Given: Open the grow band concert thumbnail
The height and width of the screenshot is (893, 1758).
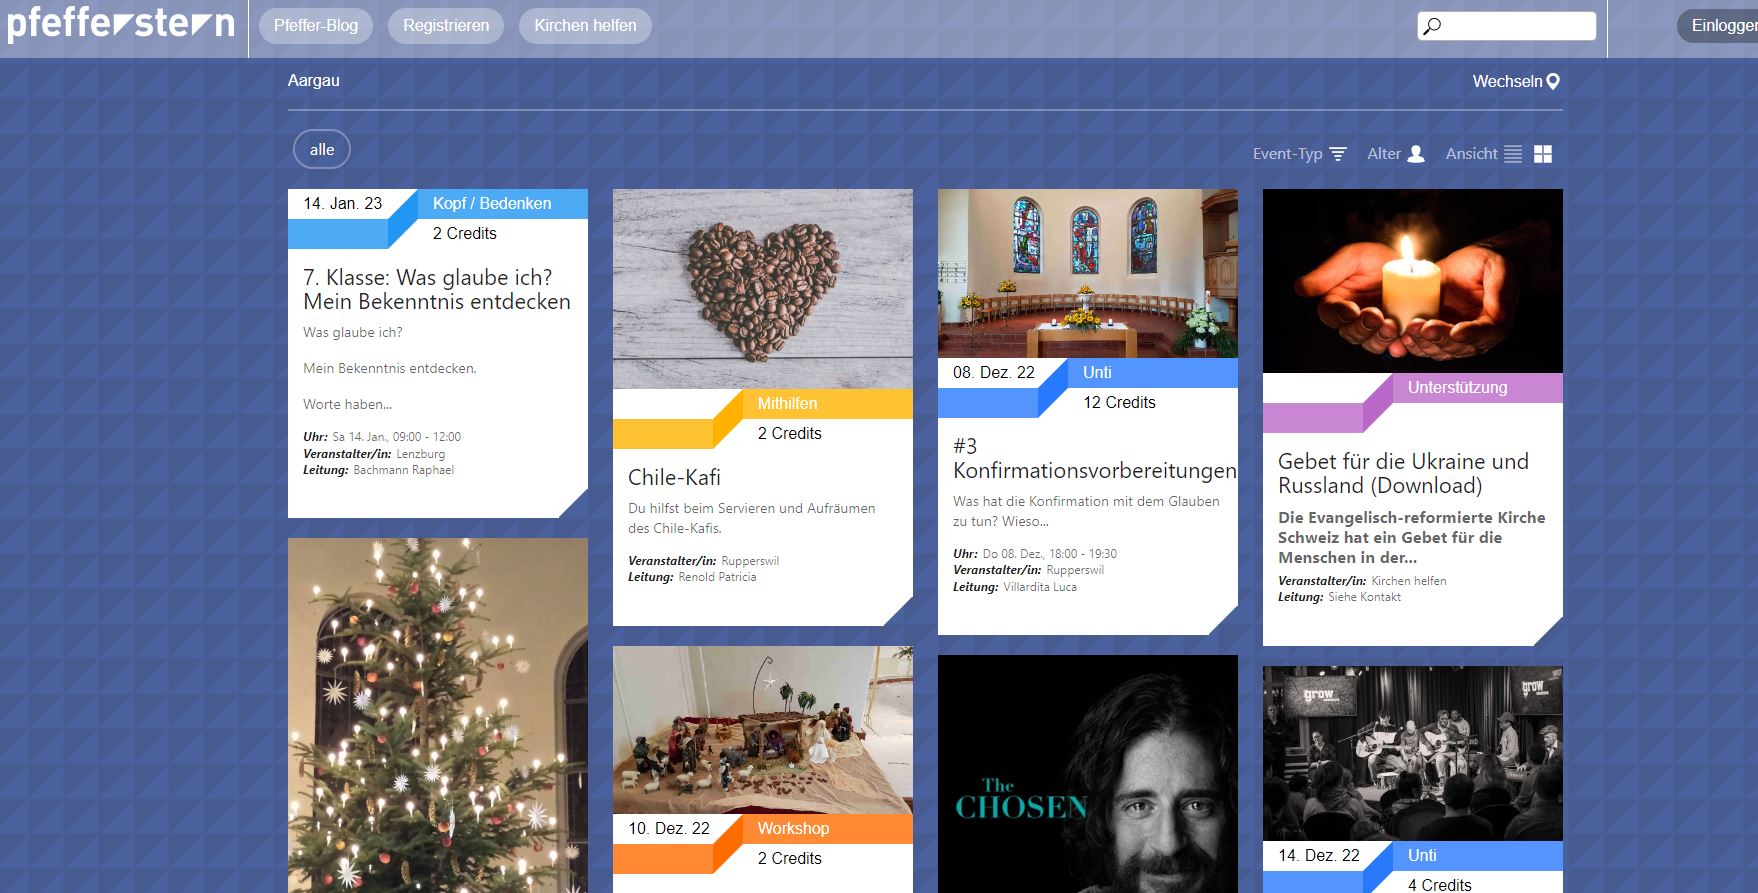Looking at the screenshot, I should [x=1413, y=754].
